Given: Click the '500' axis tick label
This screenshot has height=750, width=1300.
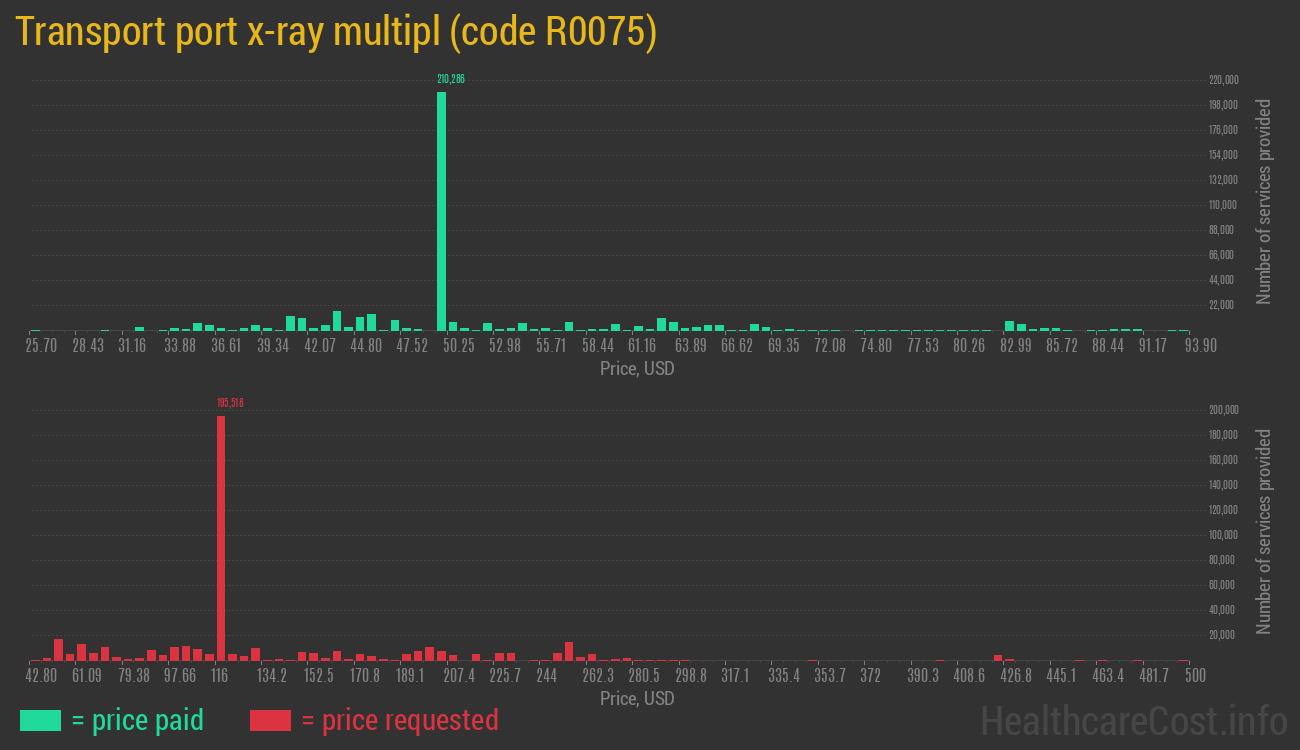Looking at the screenshot, I should coord(1194,675).
